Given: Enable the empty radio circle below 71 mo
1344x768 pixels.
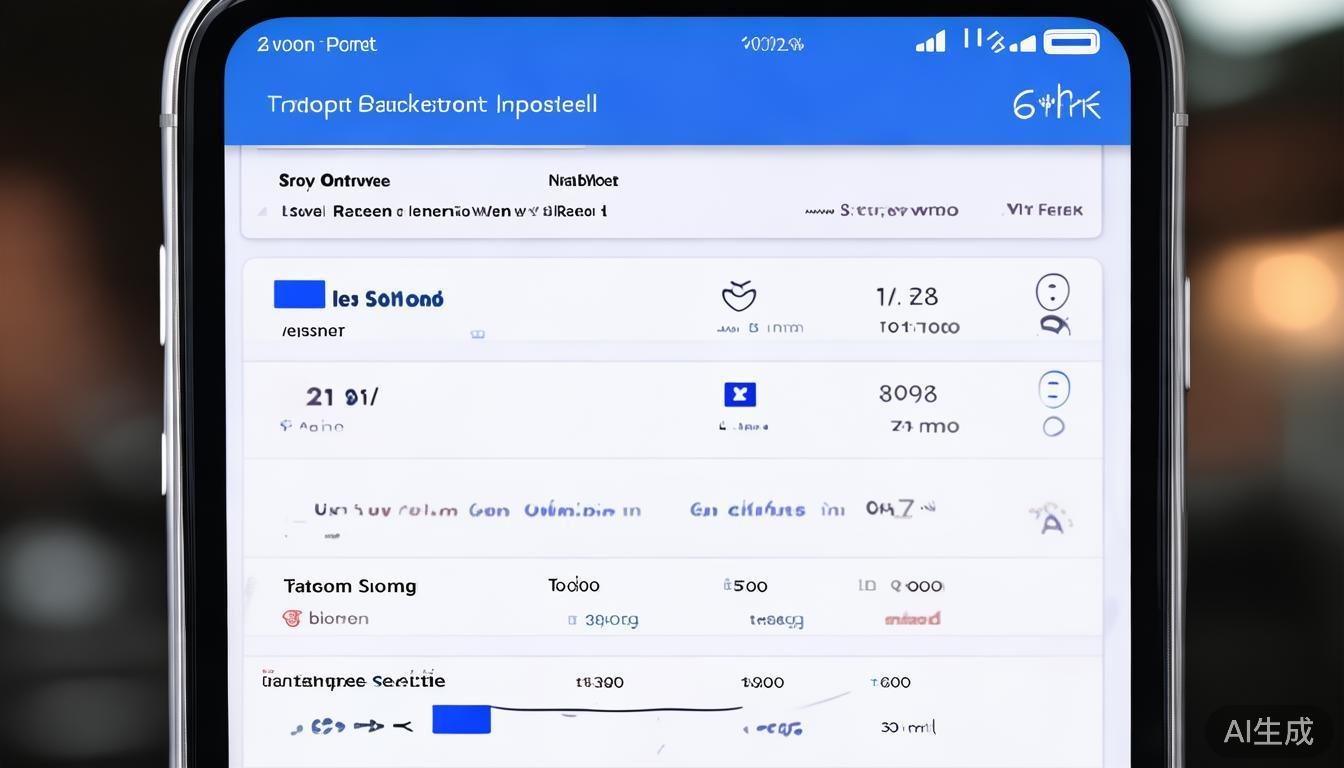Looking at the screenshot, I should pos(1052,427).
